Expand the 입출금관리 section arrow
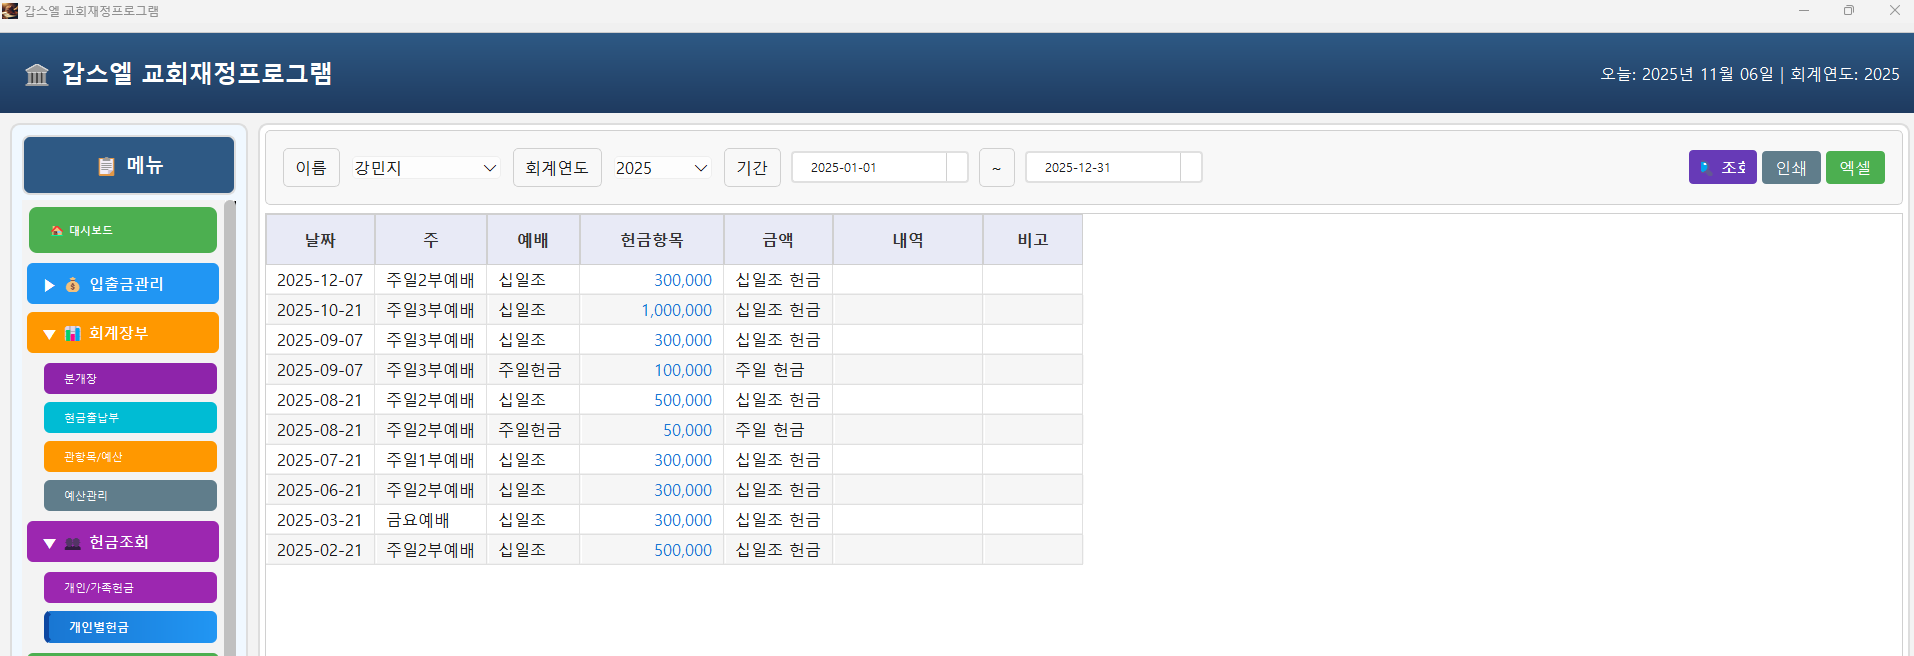This screenshot has height=656, width=1914. pos(49,285)
